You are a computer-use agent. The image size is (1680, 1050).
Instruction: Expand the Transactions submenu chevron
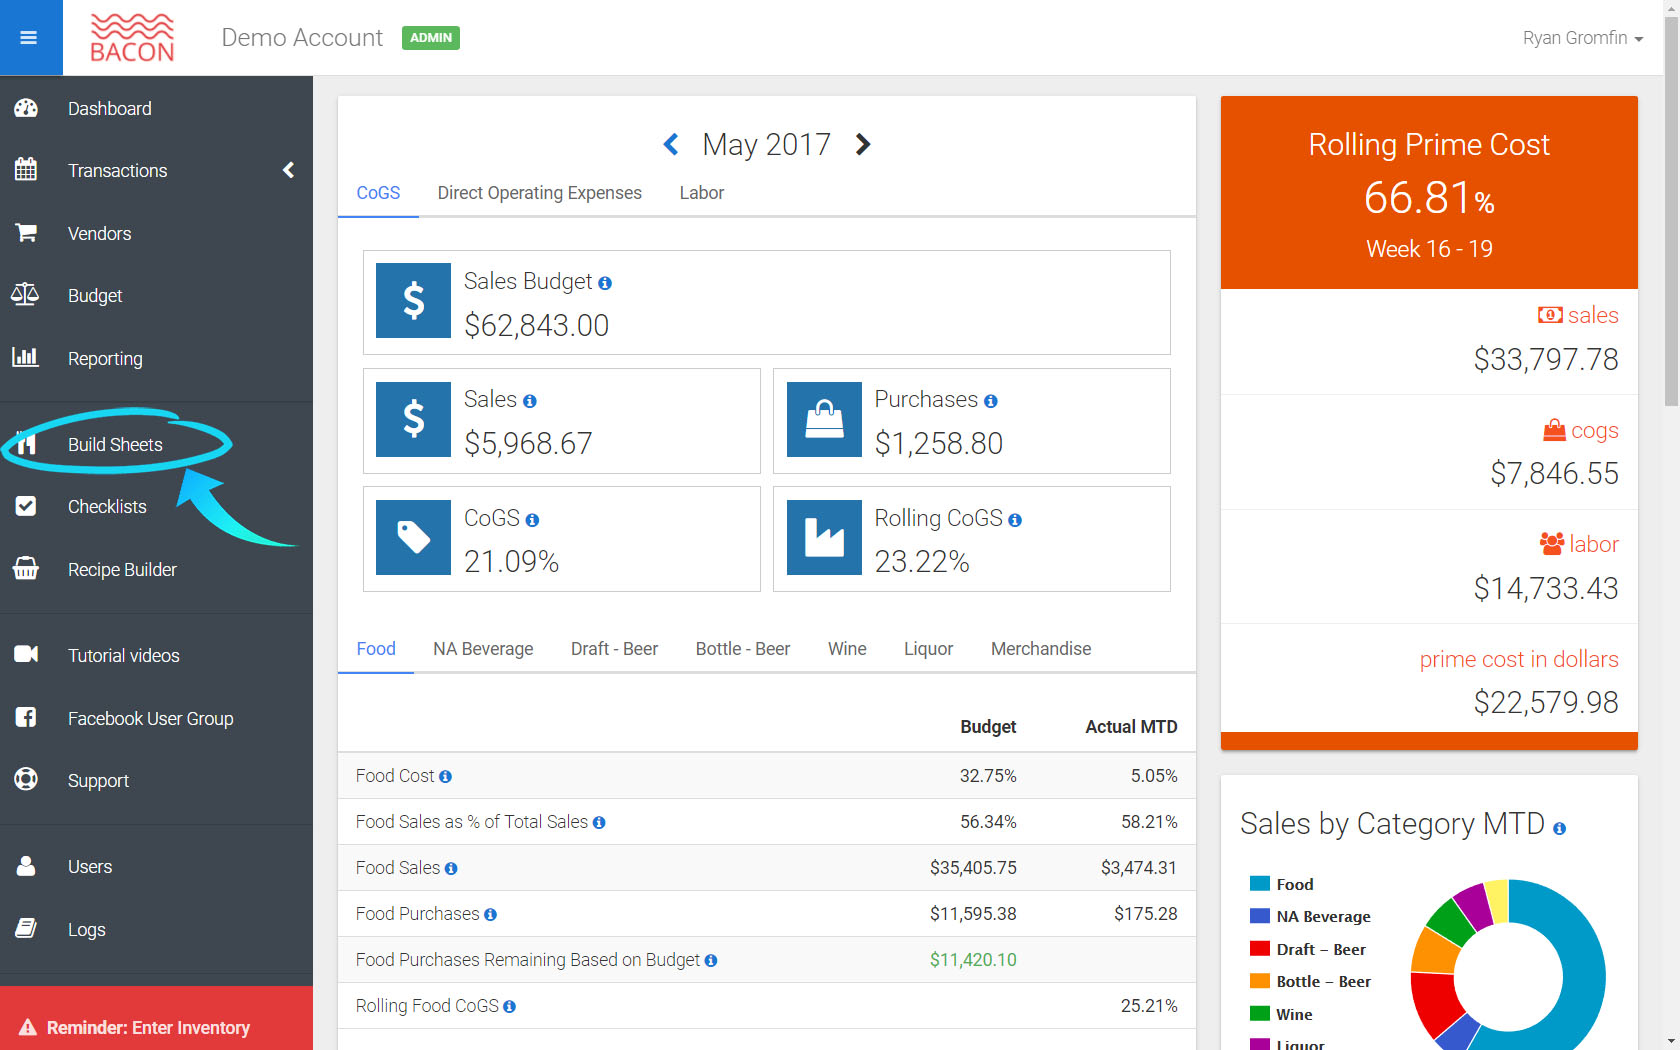288,170
